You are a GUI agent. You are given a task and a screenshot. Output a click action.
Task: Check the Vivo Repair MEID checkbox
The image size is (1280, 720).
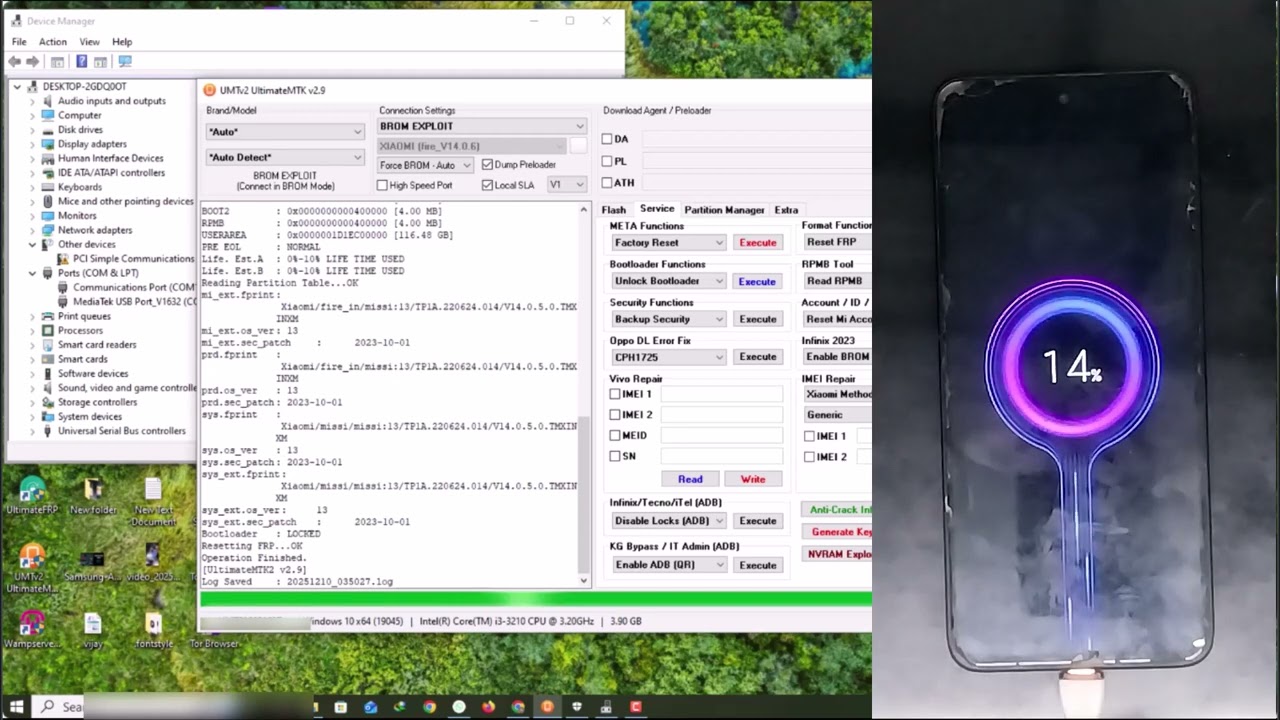pyautogui.click(x=615, y=435)
